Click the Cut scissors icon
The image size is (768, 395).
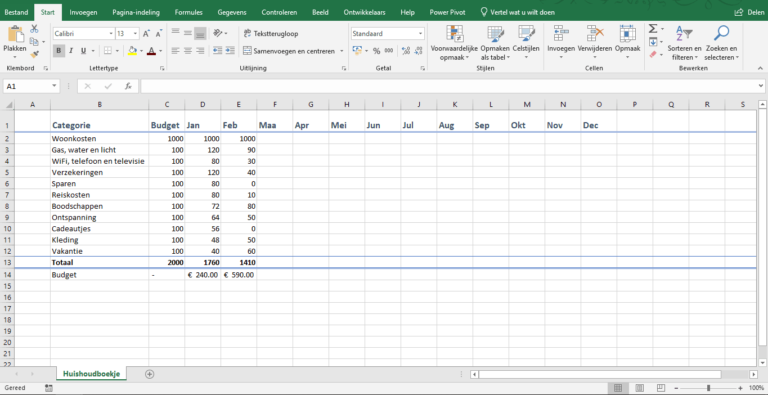click(34, 29)
